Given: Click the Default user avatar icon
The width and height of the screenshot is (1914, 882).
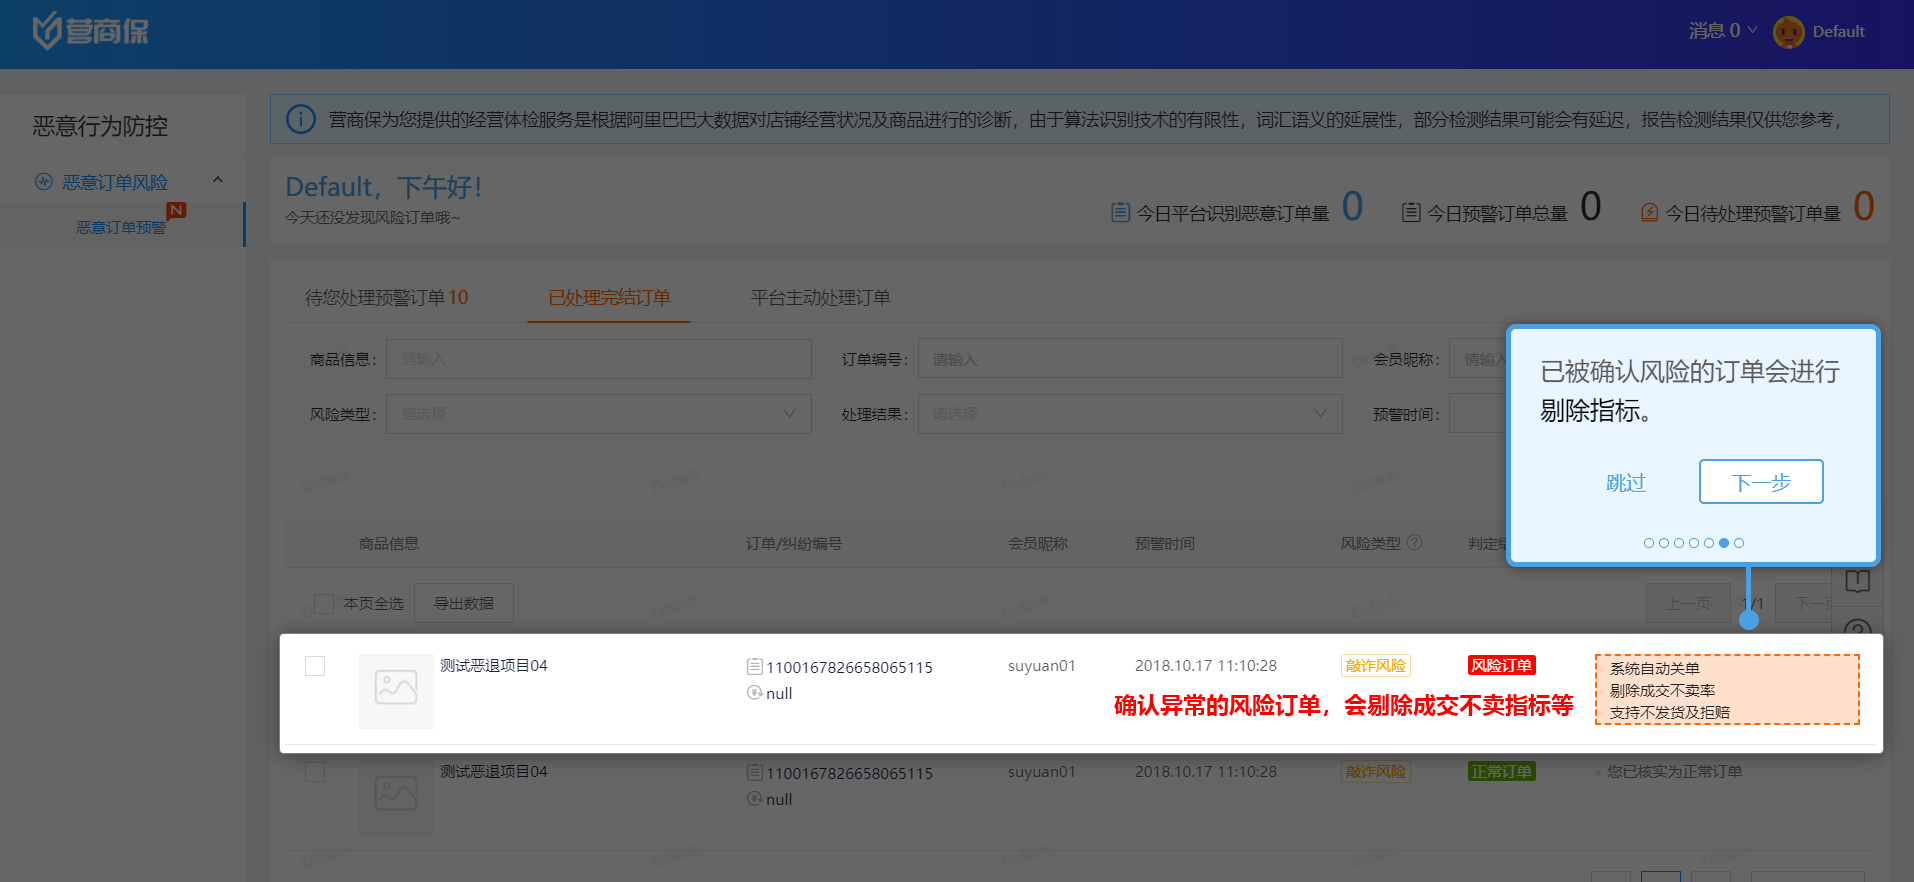Looking at the screenshot, I should click(x=1788, y=32).
